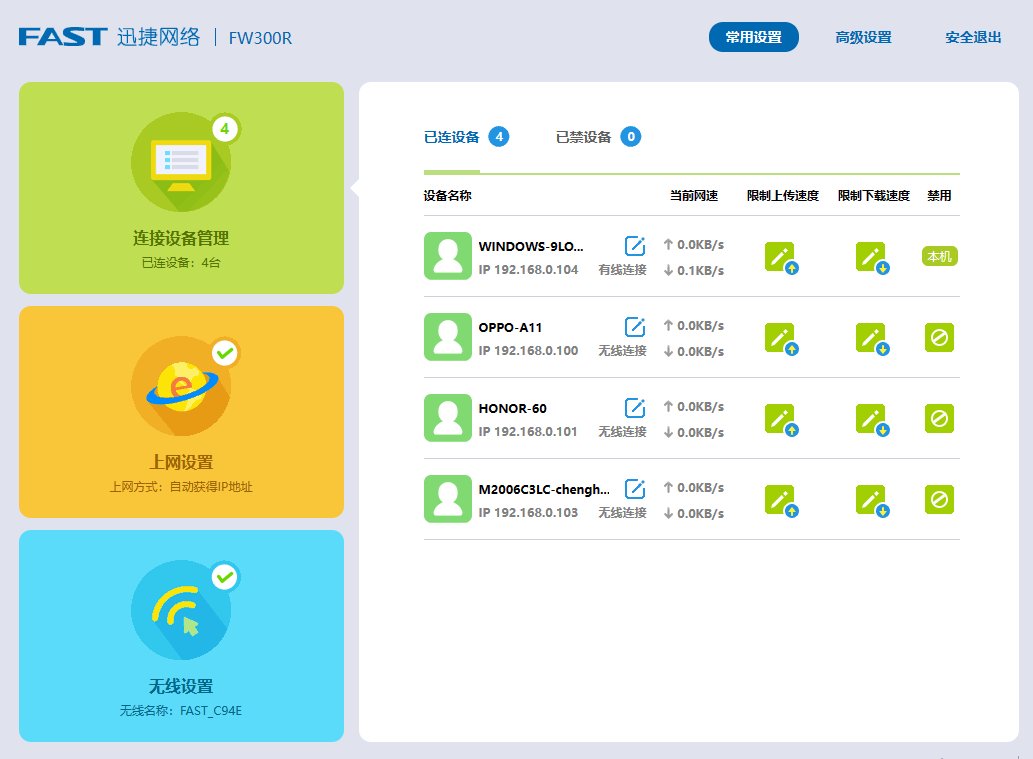Screen dimensions: 1033x759
Task: Open download limit editor for OPPO-A11
Action: 871,338
